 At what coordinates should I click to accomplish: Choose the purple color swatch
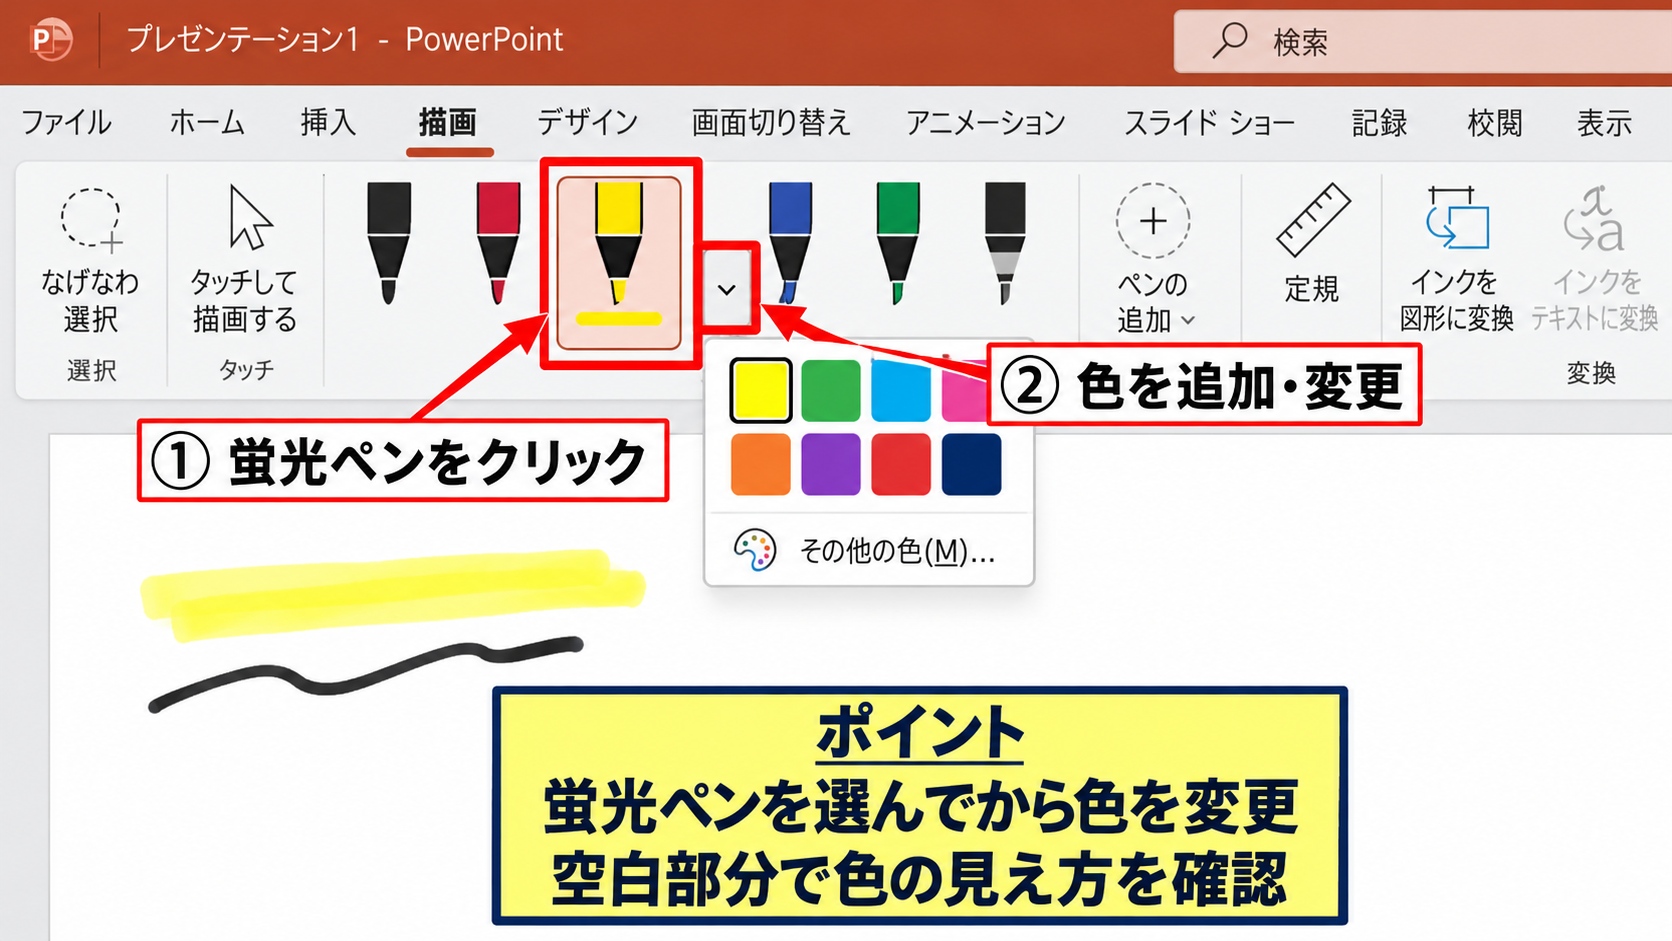831,464
